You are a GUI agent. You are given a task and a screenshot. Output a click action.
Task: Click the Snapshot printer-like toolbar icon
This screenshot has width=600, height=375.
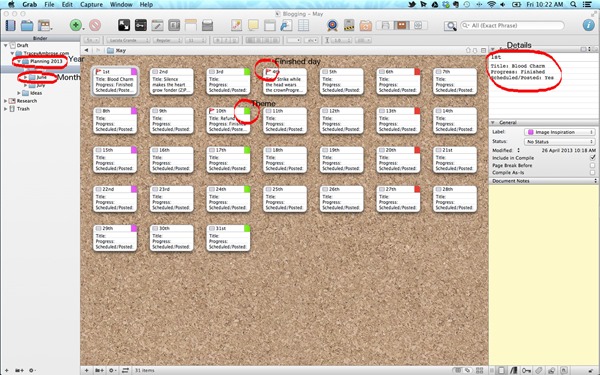point(207,25)
